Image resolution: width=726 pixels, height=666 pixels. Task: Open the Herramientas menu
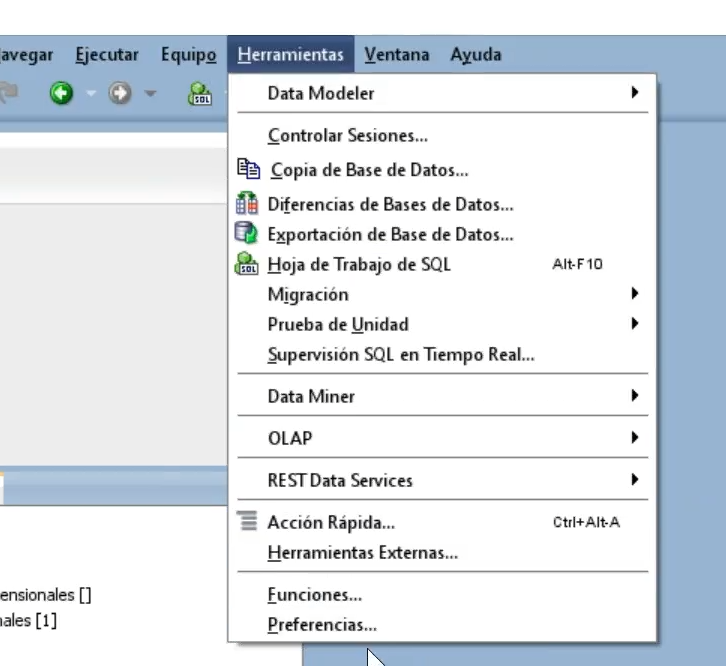290,55
